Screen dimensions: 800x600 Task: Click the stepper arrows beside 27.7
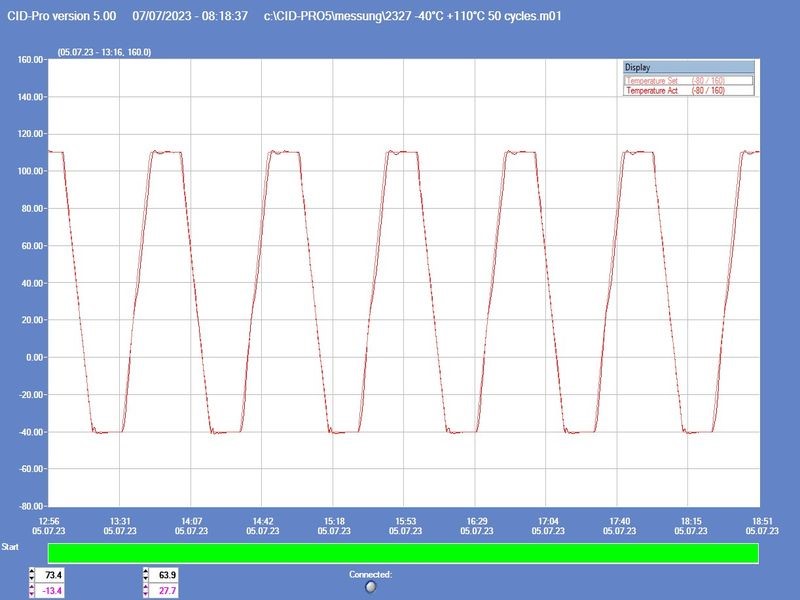pyautogui.click(x=146, y=591)
